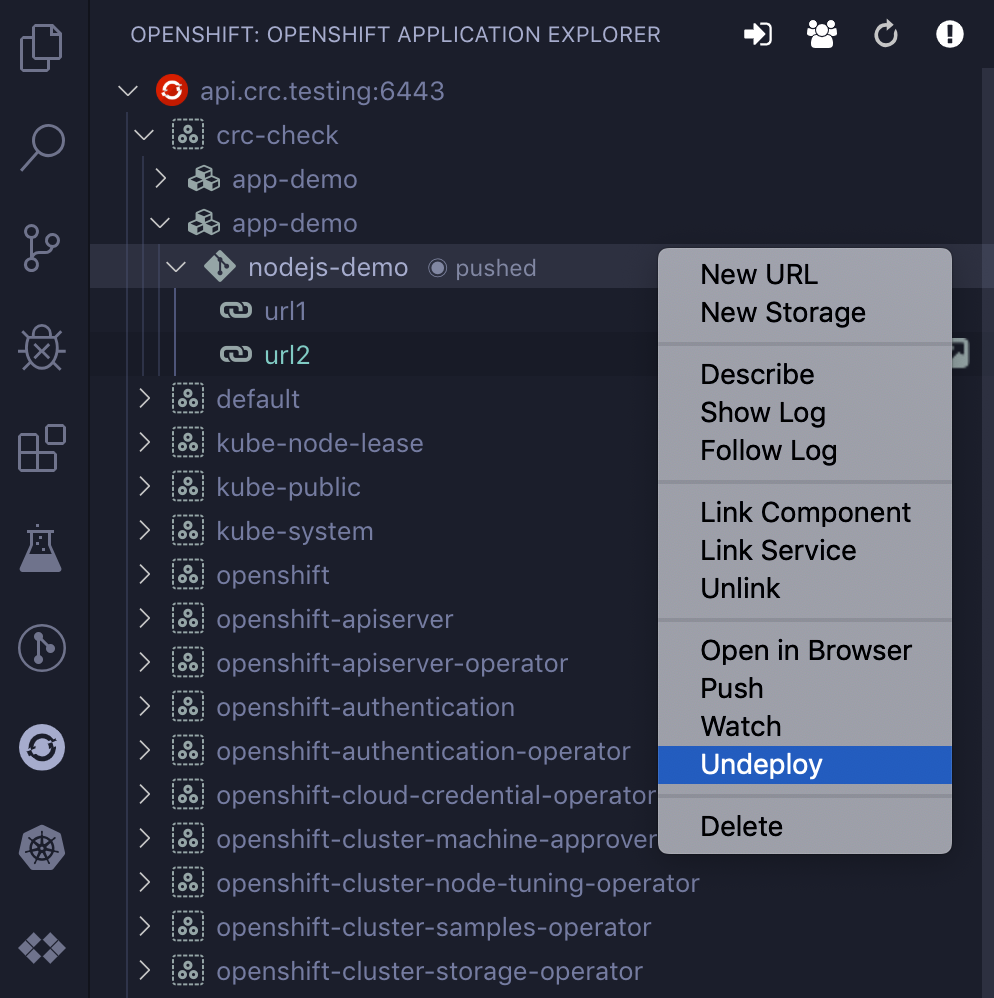Expand the openshift-authentication project
Screen dimensions: 994x998
tap(145, 707)
